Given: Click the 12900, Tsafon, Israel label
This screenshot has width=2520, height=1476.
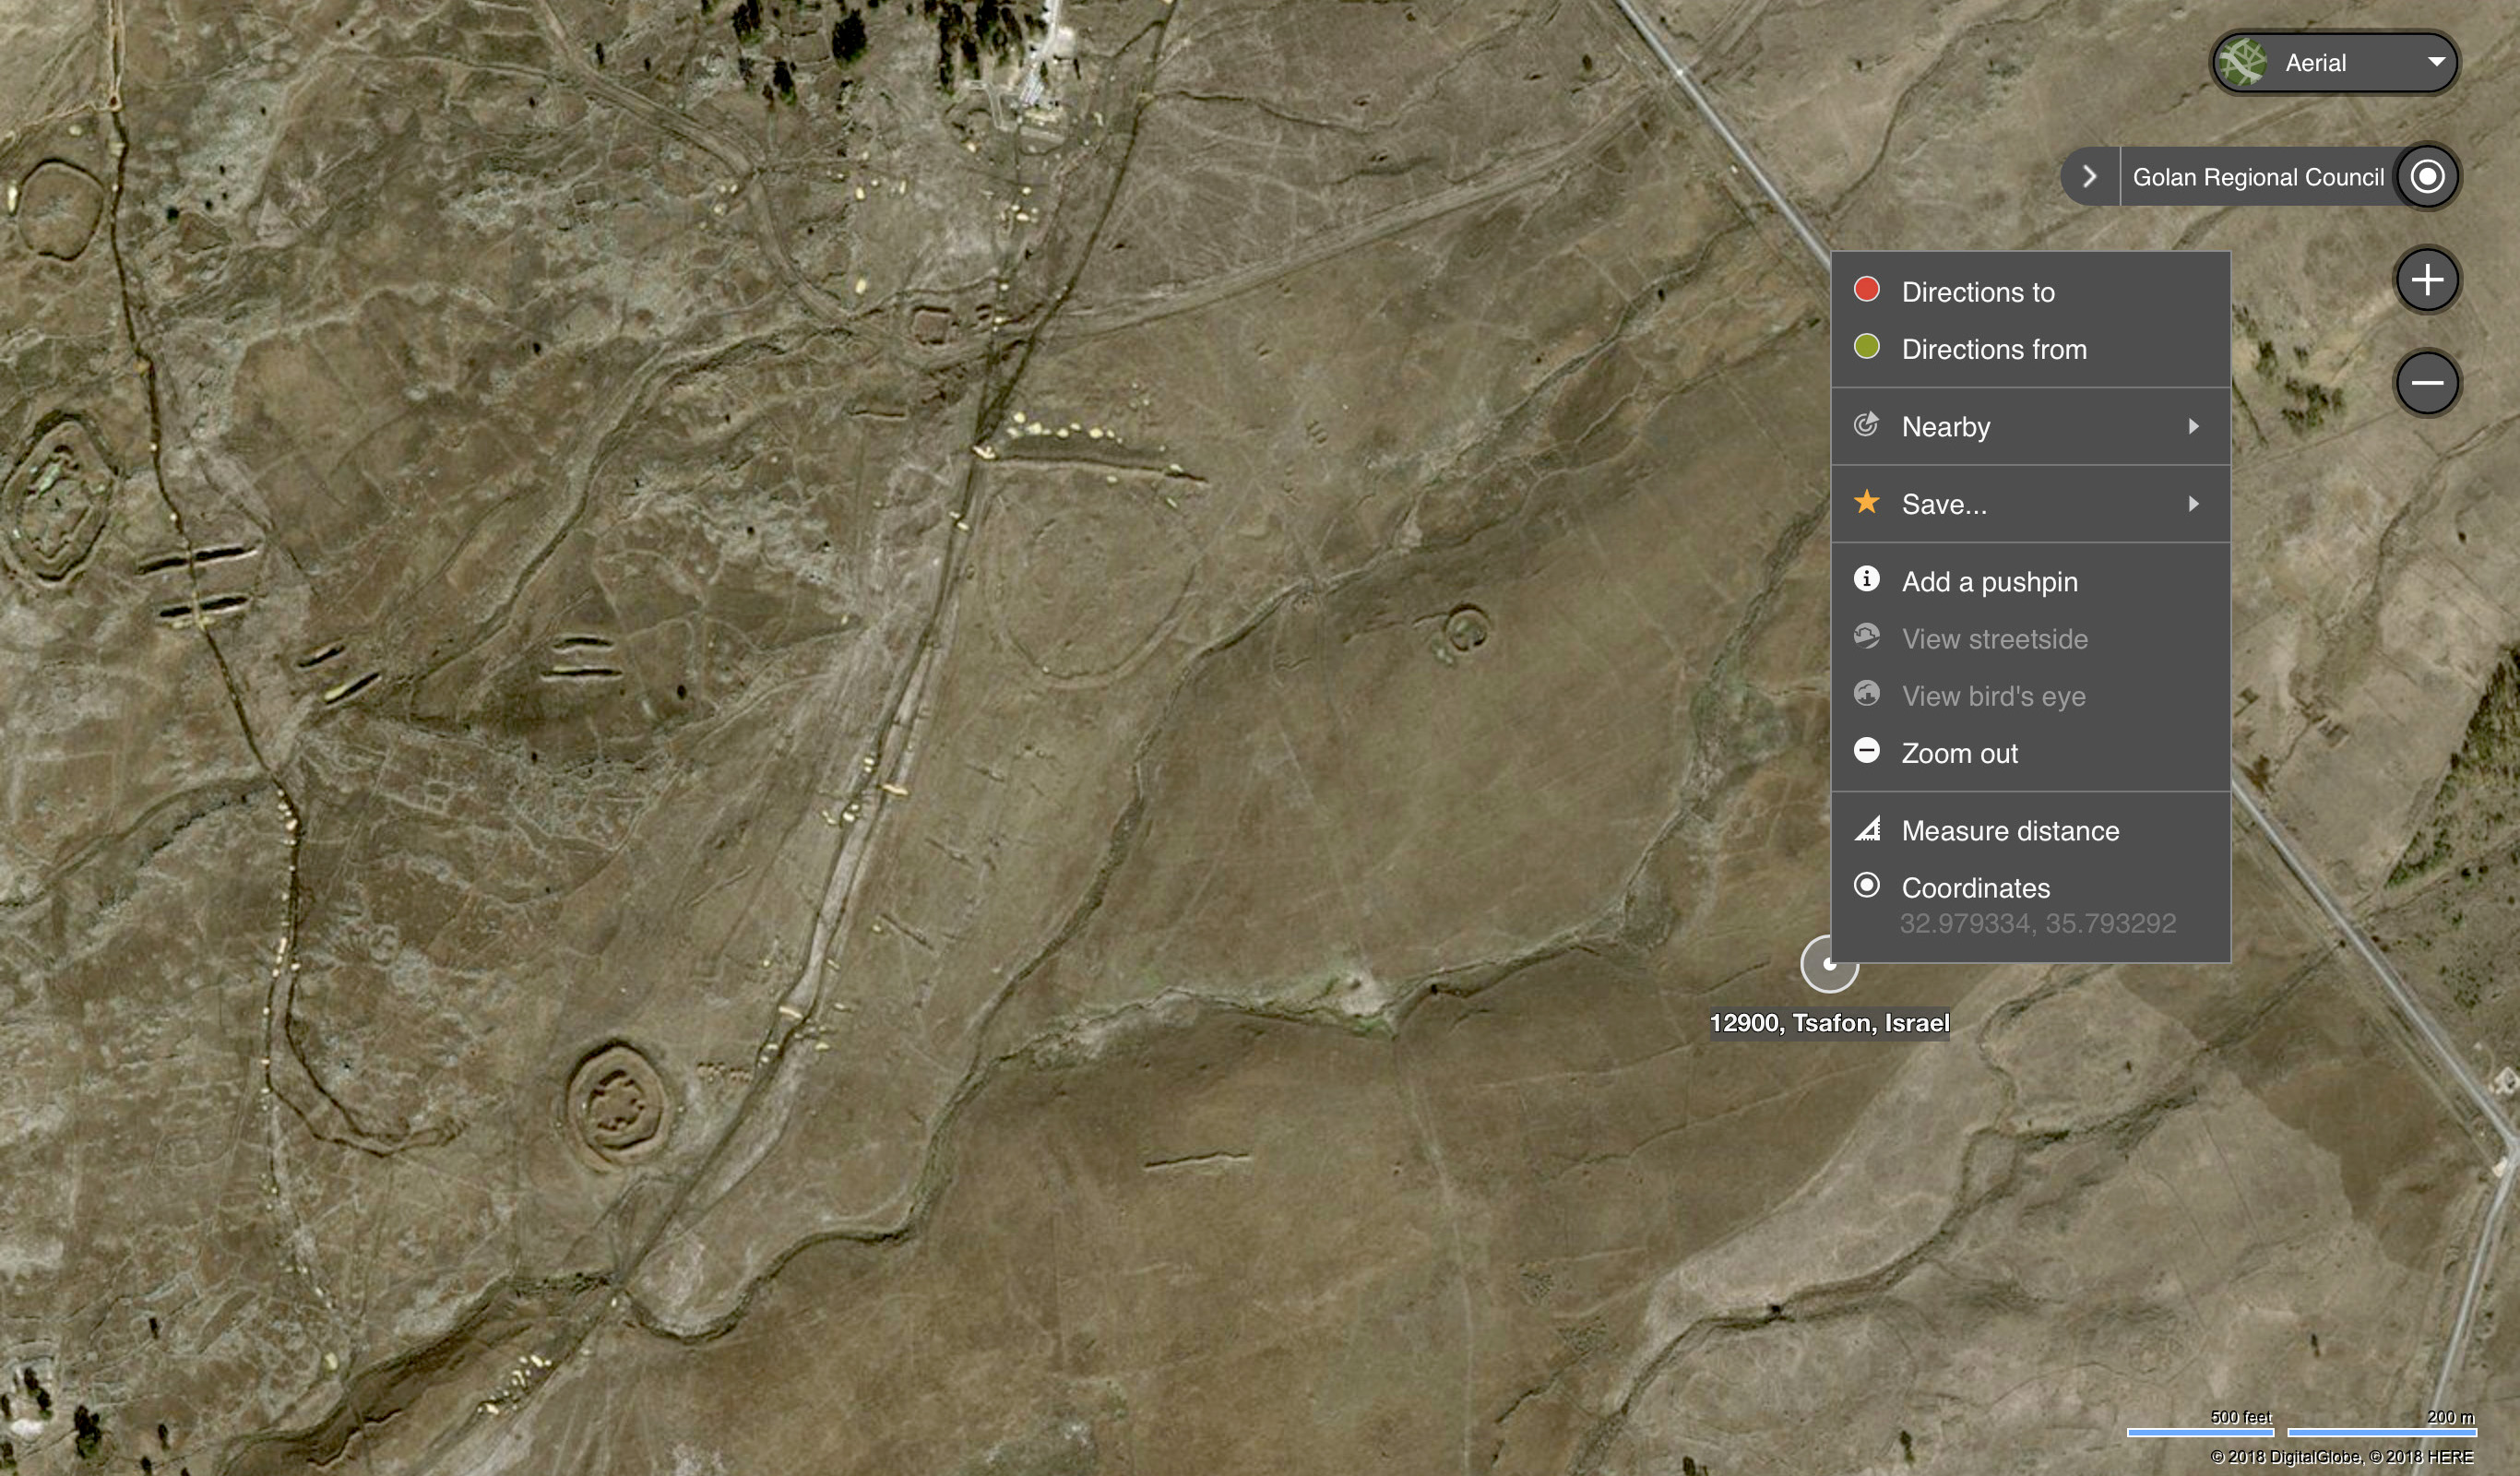Looking at the screenshot, I should [x=1829, y=1023].
